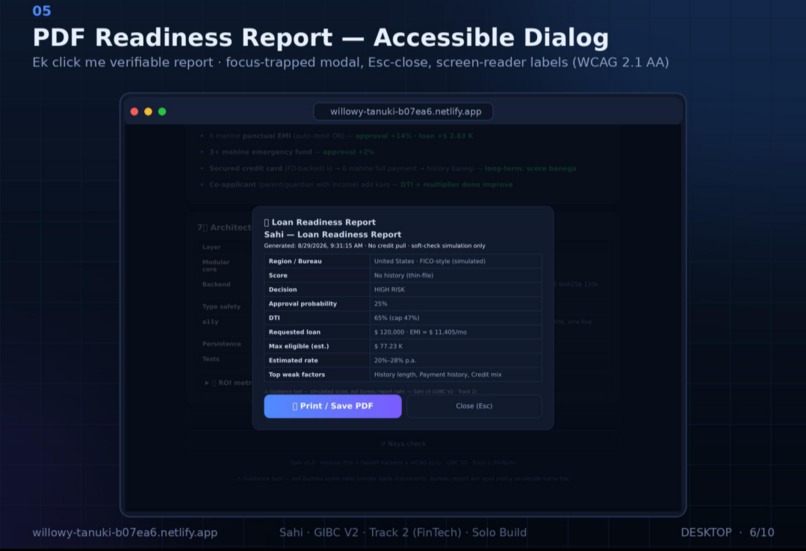Select the 'Region / Bureau' row label
806x551 pixels.
pos(295,261)
